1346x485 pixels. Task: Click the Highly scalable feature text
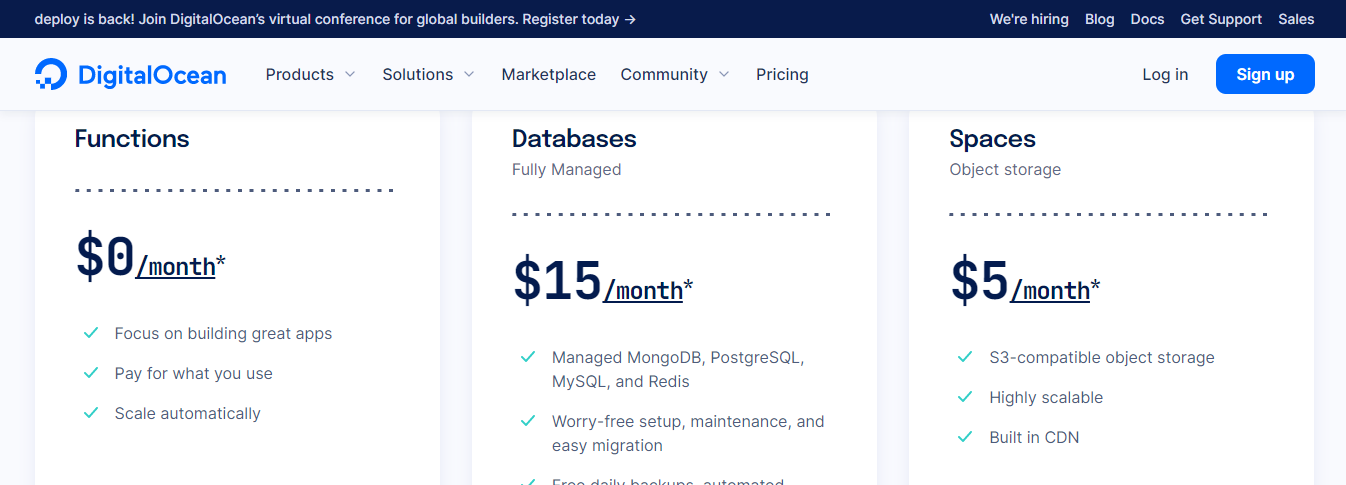1046,397
